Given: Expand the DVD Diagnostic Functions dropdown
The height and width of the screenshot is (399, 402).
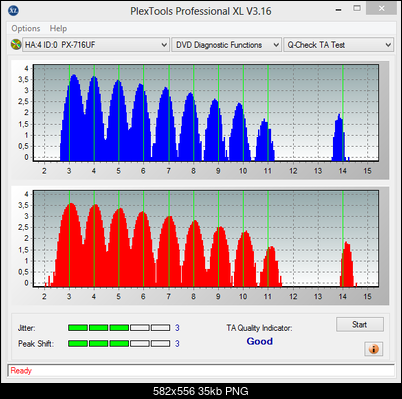Looking at the screenshot, I should pos(226,45).
